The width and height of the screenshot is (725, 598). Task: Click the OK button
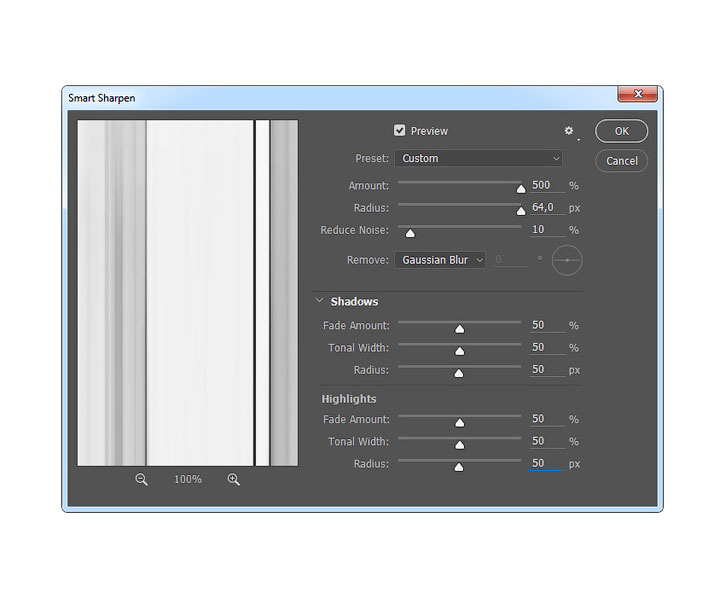[621, 131]
